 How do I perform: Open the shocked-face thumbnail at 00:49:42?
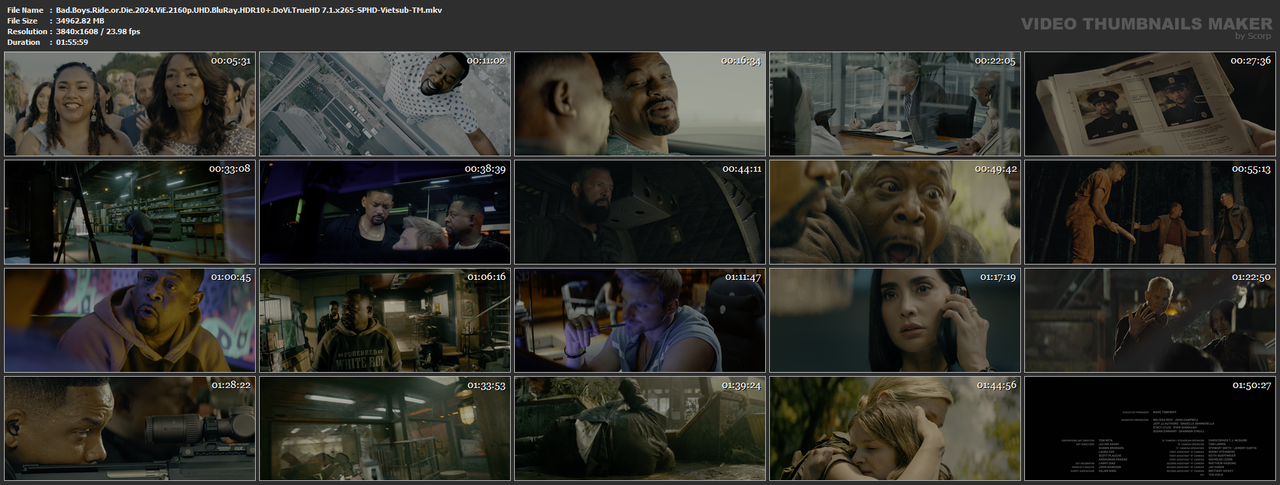coord(895,212)
